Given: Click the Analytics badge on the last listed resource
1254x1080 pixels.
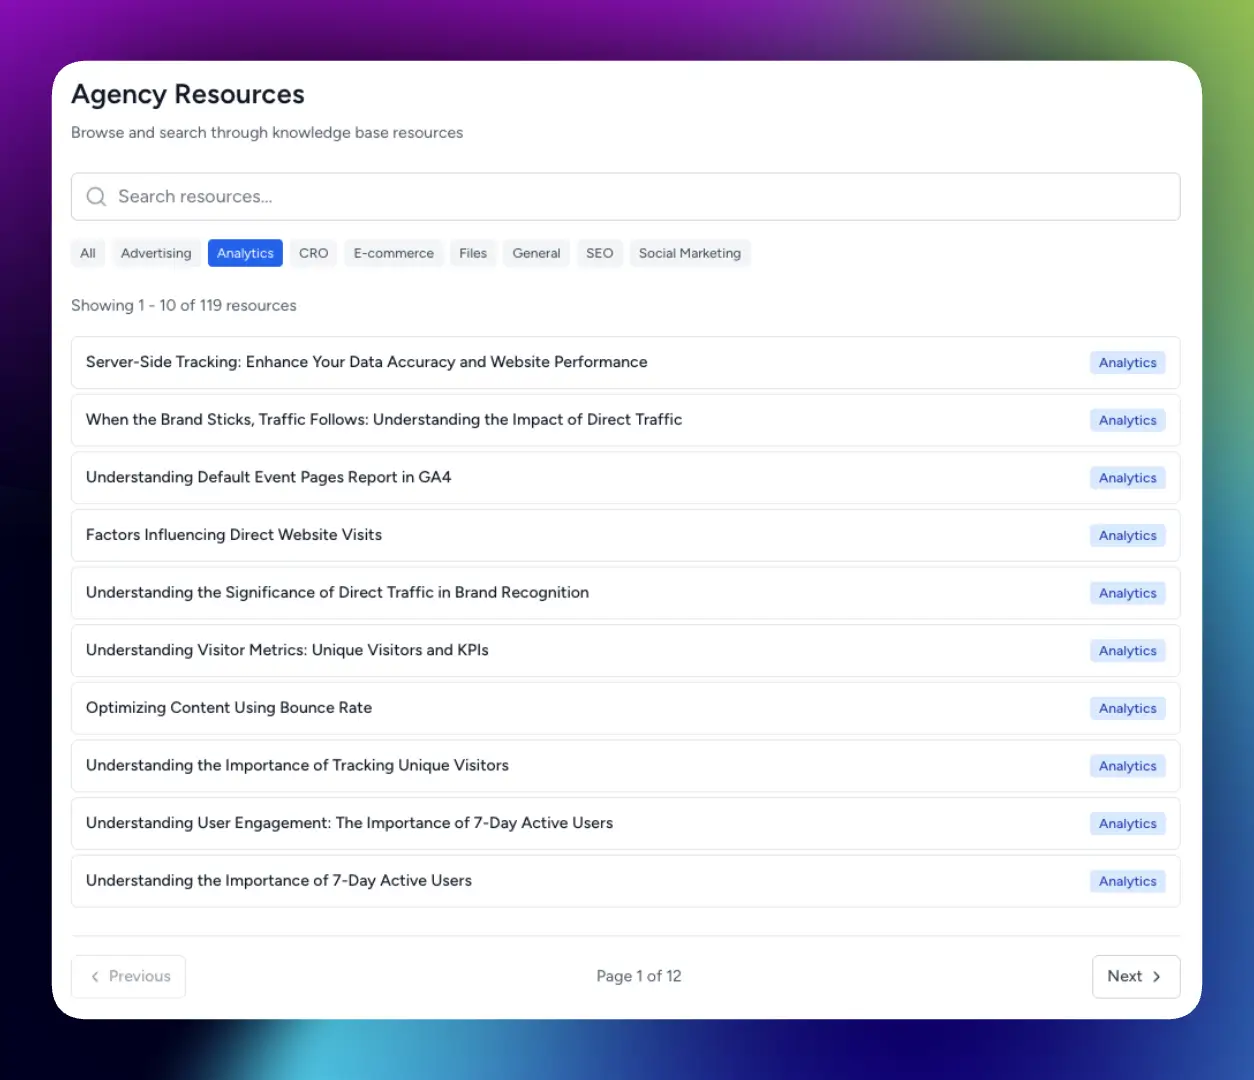Looking at the screenshot, I should pyautogui.click(x=1127, y=881).
